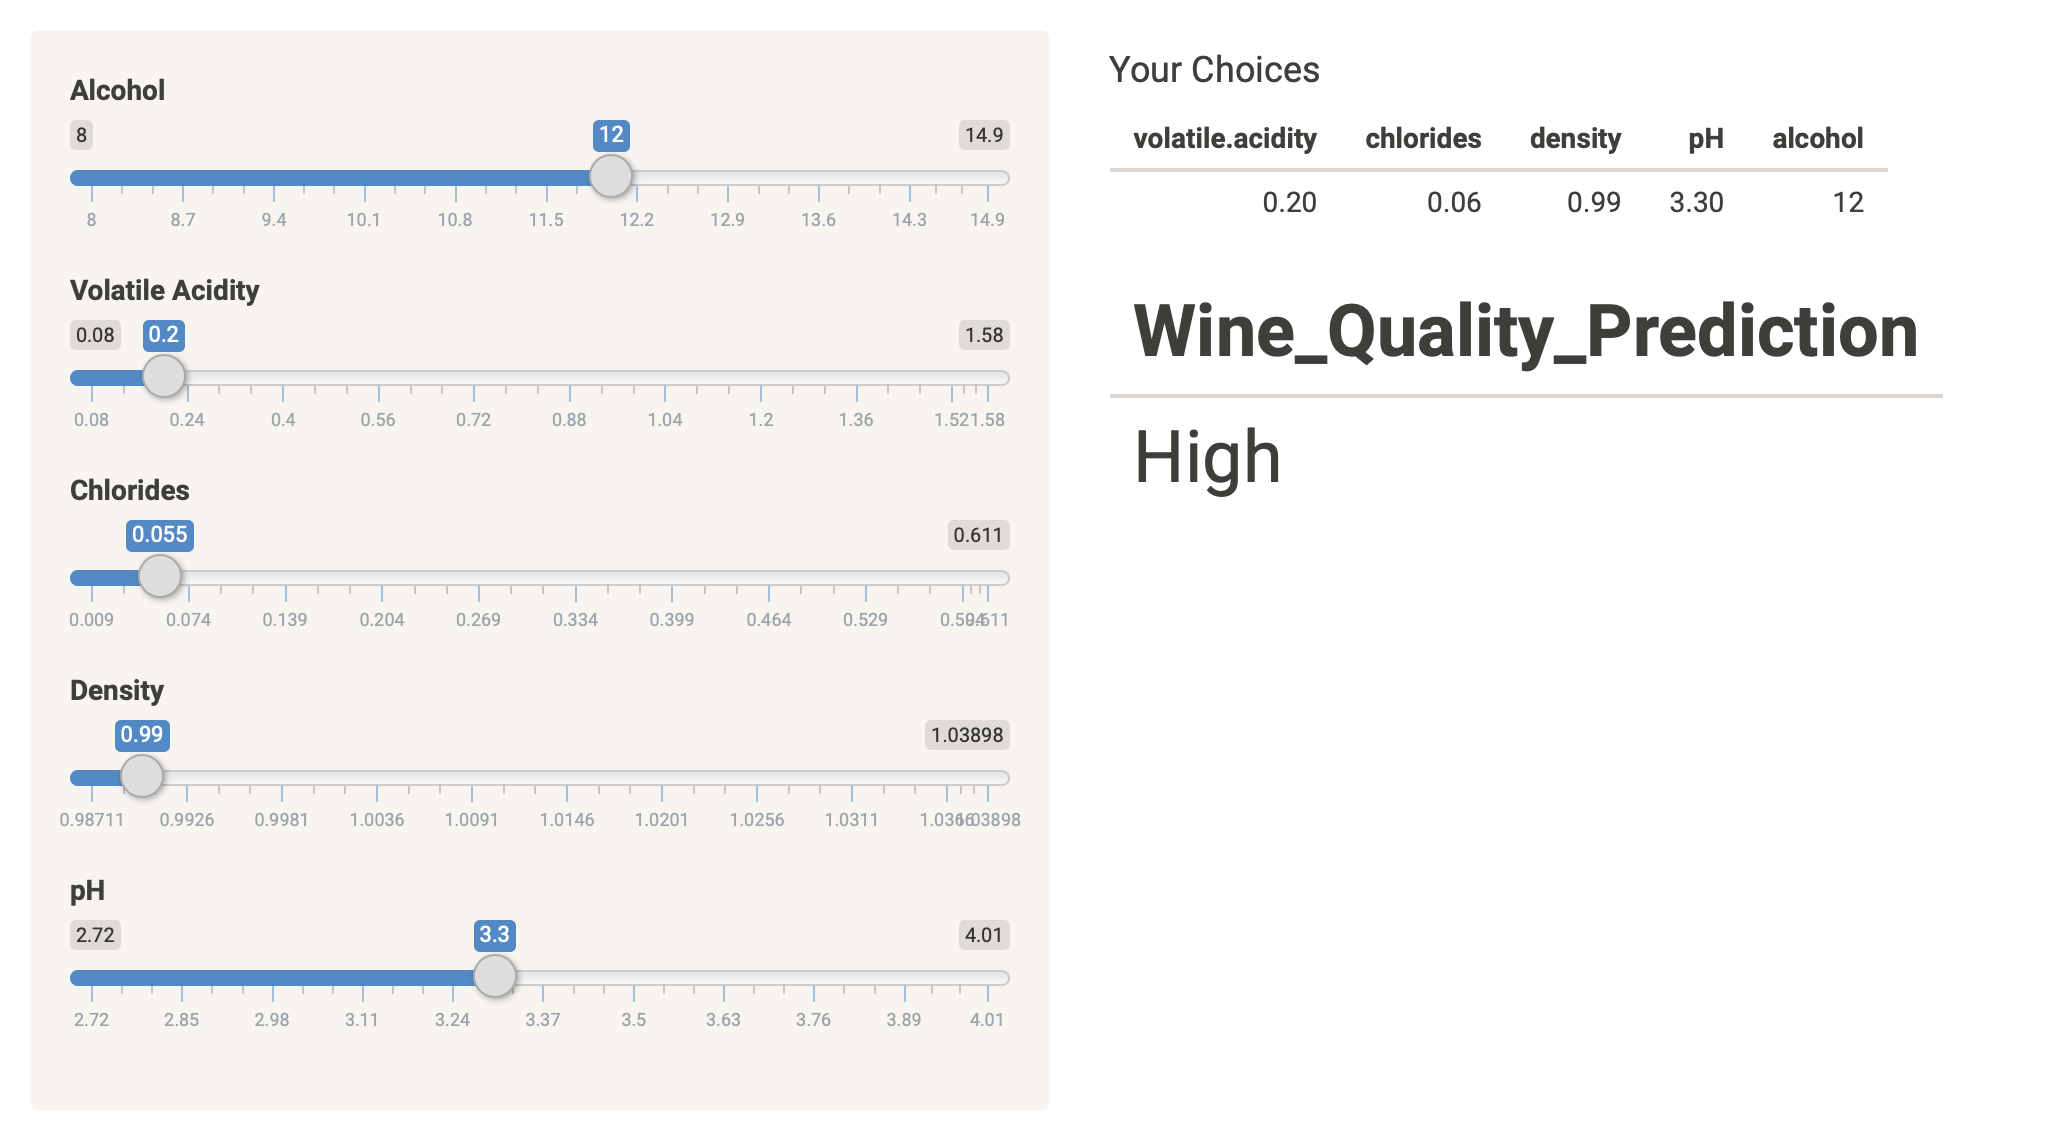Viewport: 2068px width, 1140px height.
Task: Click the High prediction result text
Action: click(1207, 458)
